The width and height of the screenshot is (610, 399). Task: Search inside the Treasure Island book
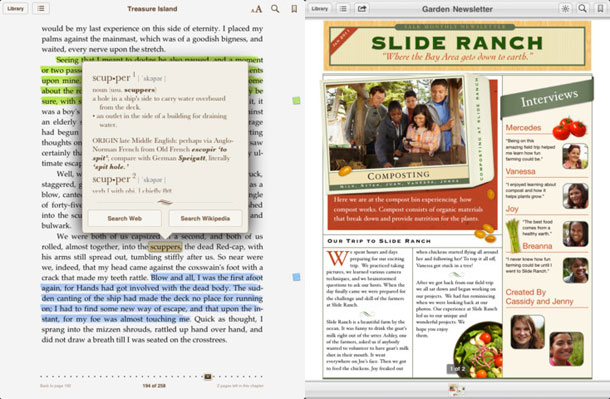[275, 9]
